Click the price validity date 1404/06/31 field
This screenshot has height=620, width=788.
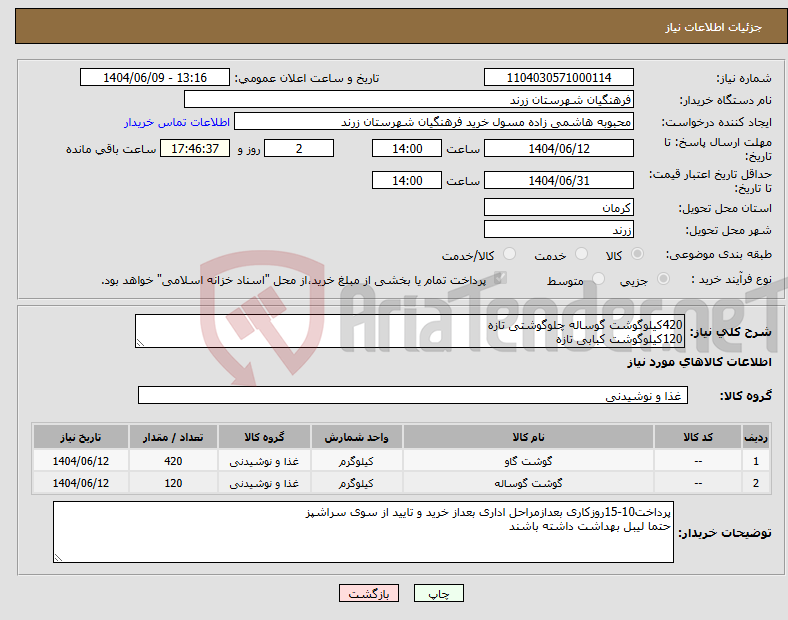click(x=558, y=180)
